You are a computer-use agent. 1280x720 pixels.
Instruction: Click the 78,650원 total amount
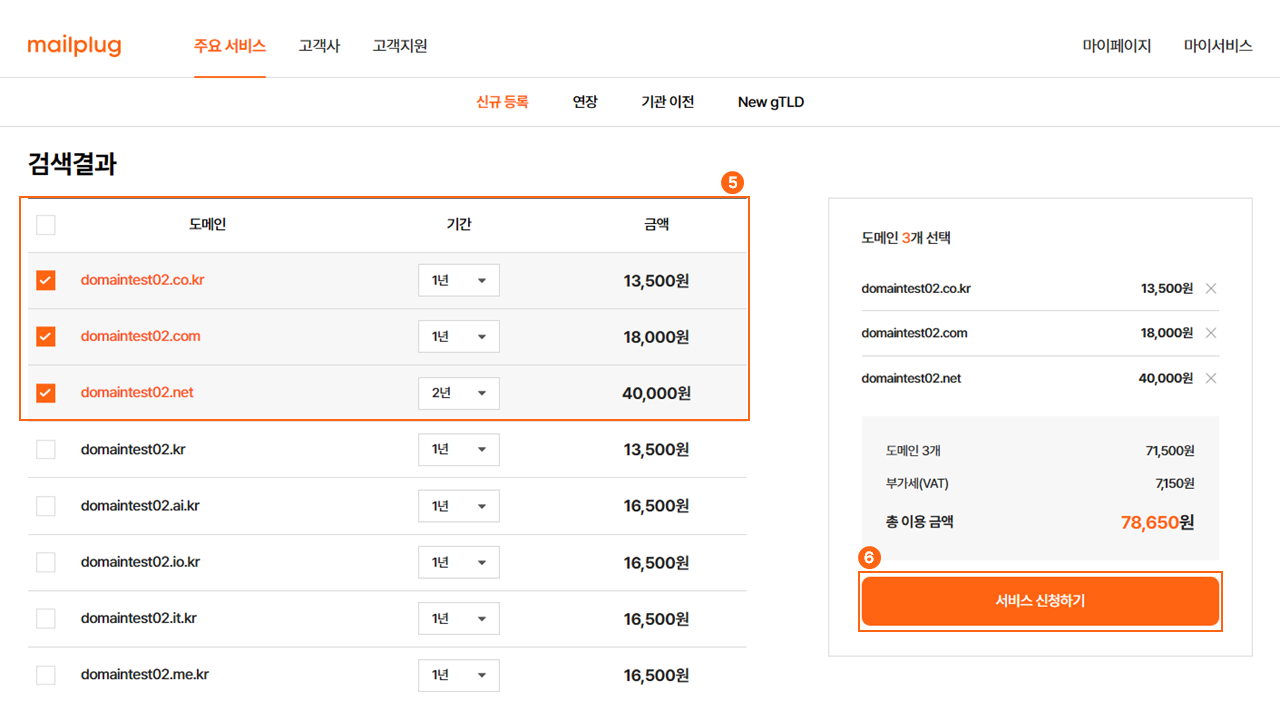pyautogui.click(x=1157, y=522)
